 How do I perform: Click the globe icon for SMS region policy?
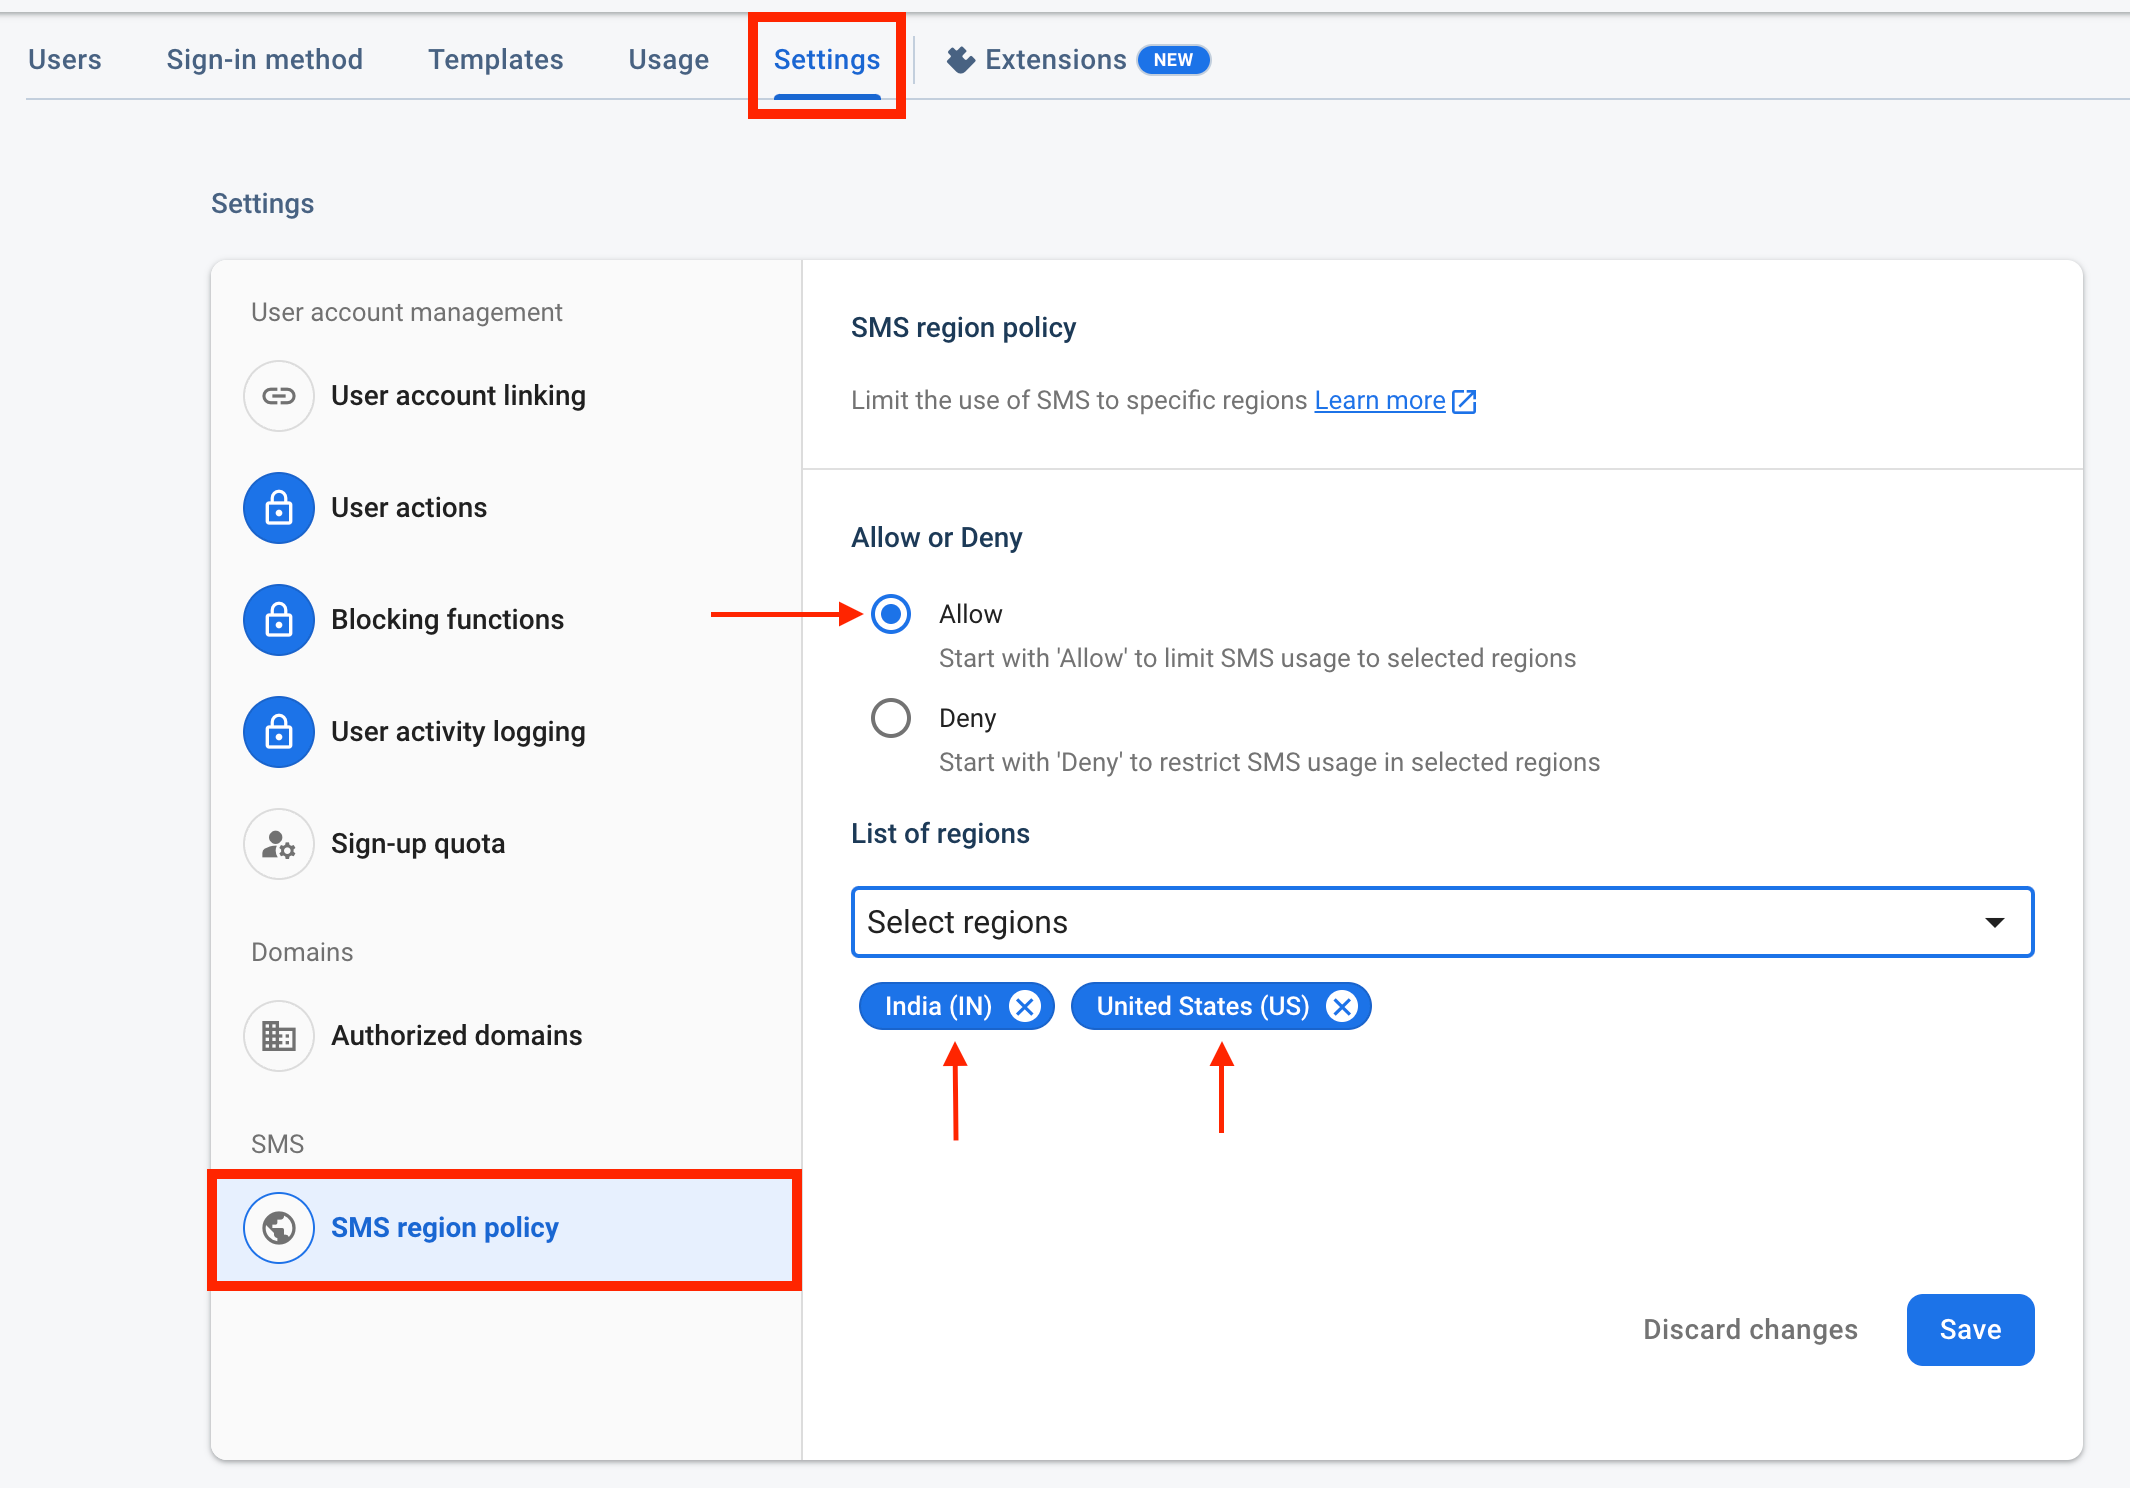pyautogui.click(x=279, y=1228)
